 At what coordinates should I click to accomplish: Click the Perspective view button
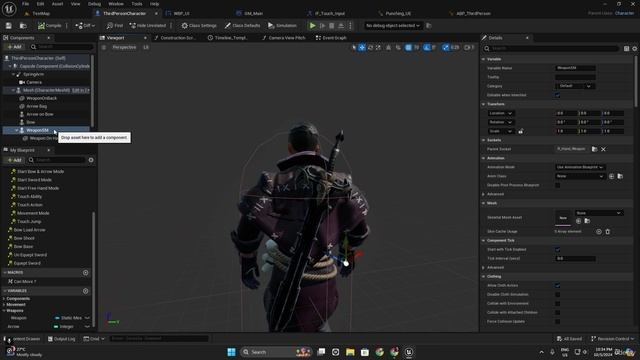tap(124, 47)
